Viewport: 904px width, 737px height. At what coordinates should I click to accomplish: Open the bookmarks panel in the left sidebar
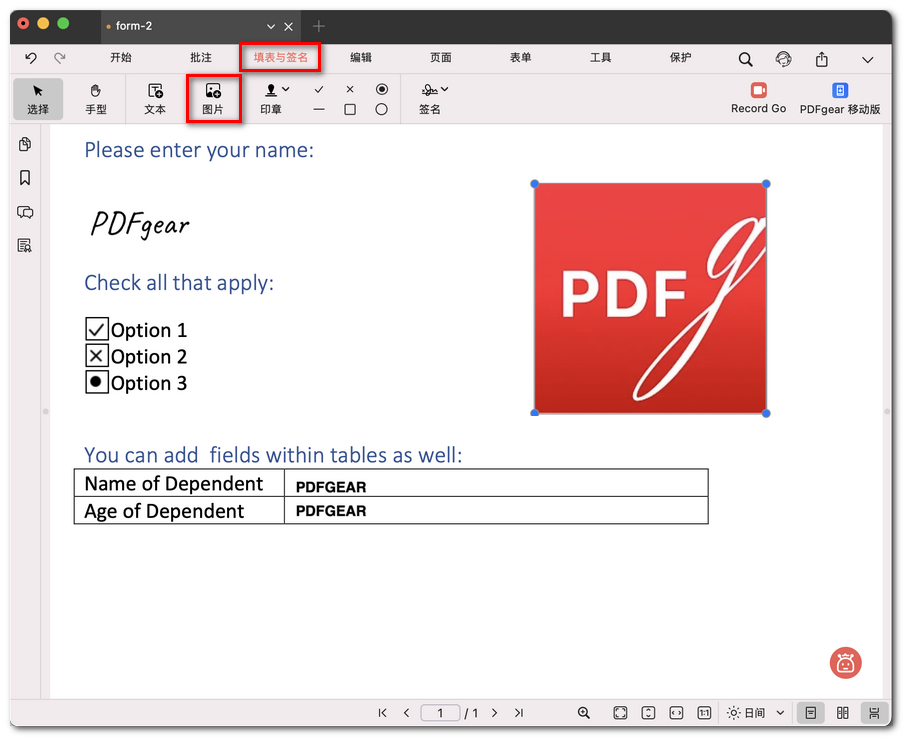coord(25,178)
